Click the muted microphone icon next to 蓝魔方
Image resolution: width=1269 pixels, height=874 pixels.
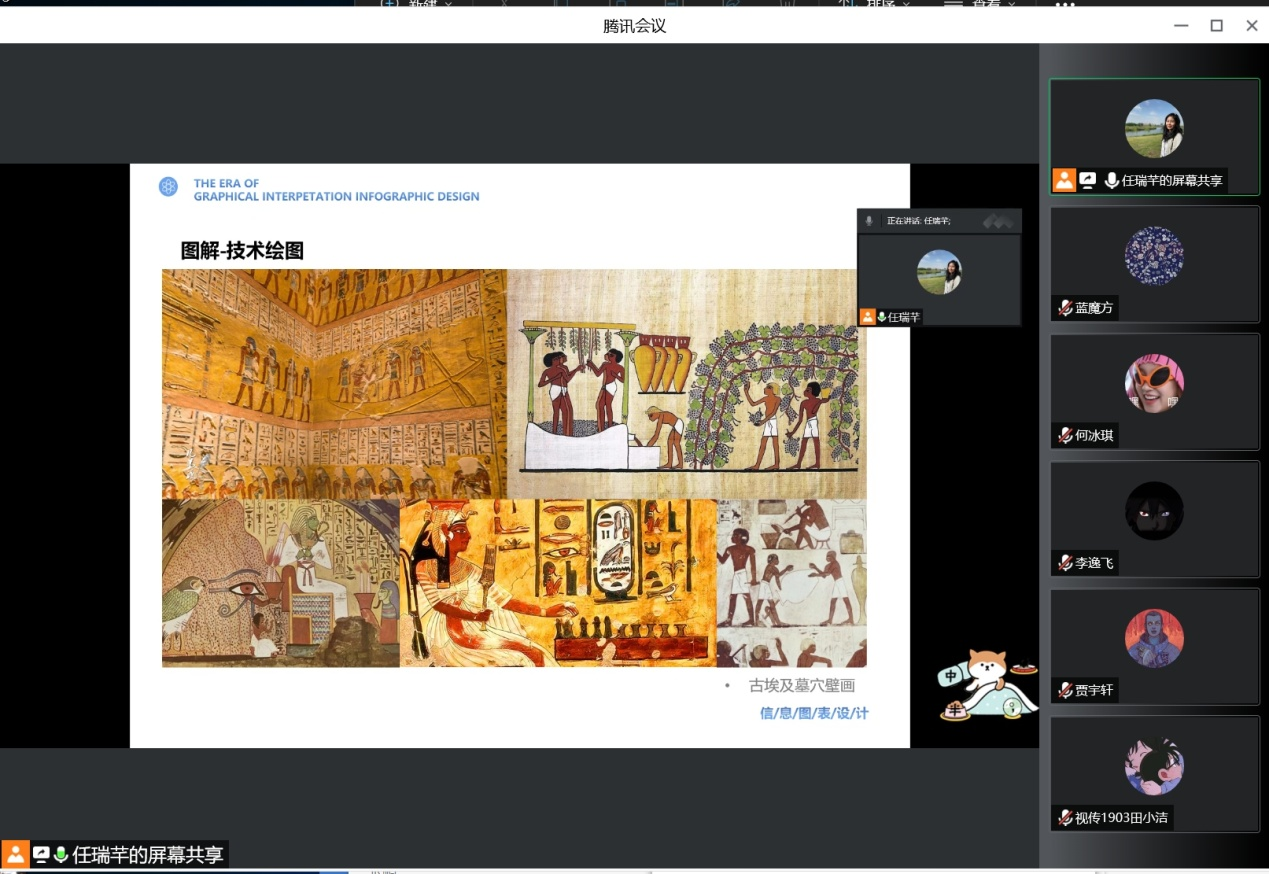pos(1065,308)
